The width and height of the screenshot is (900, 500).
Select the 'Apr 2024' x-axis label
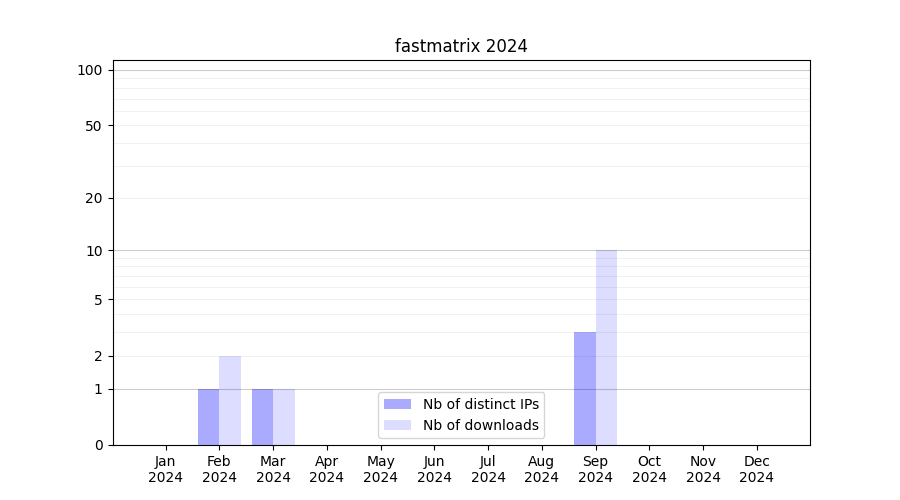(x=327, y=469)
